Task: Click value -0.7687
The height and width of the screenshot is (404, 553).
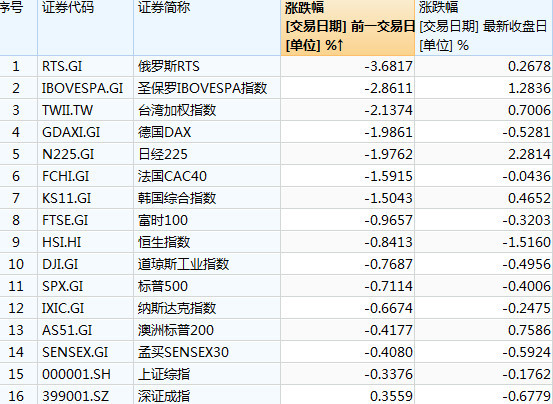Action: 388,264
